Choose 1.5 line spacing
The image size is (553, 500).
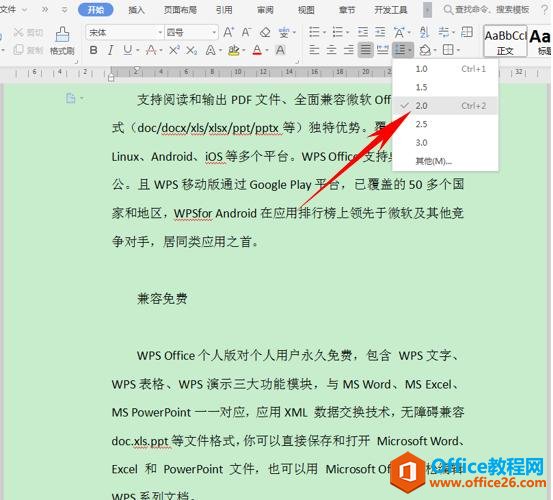(445, 87)
